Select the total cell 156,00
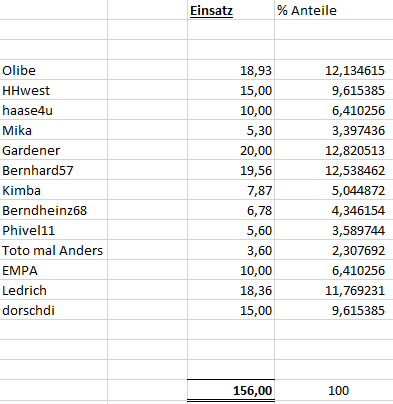This screenshot has width=393, height=404. [231, 390]
